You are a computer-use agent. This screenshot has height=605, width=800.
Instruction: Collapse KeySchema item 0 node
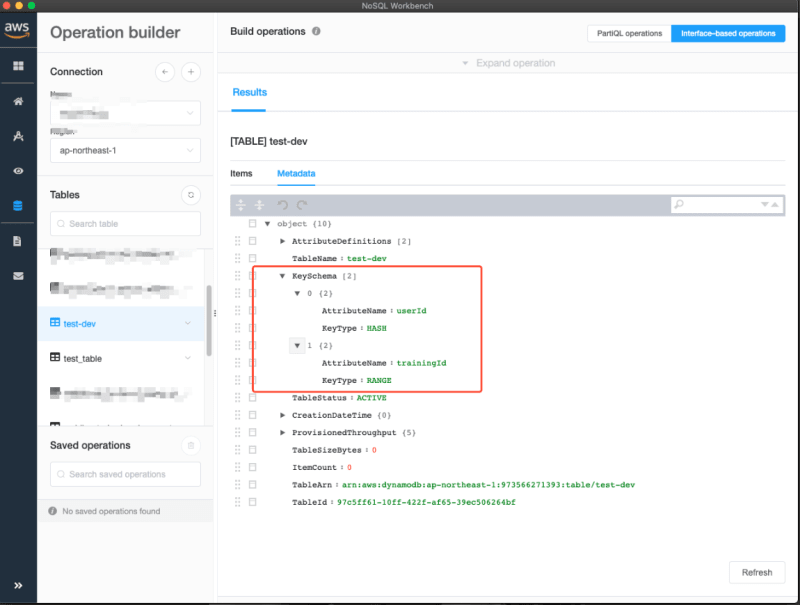click(x=297, y=293)
